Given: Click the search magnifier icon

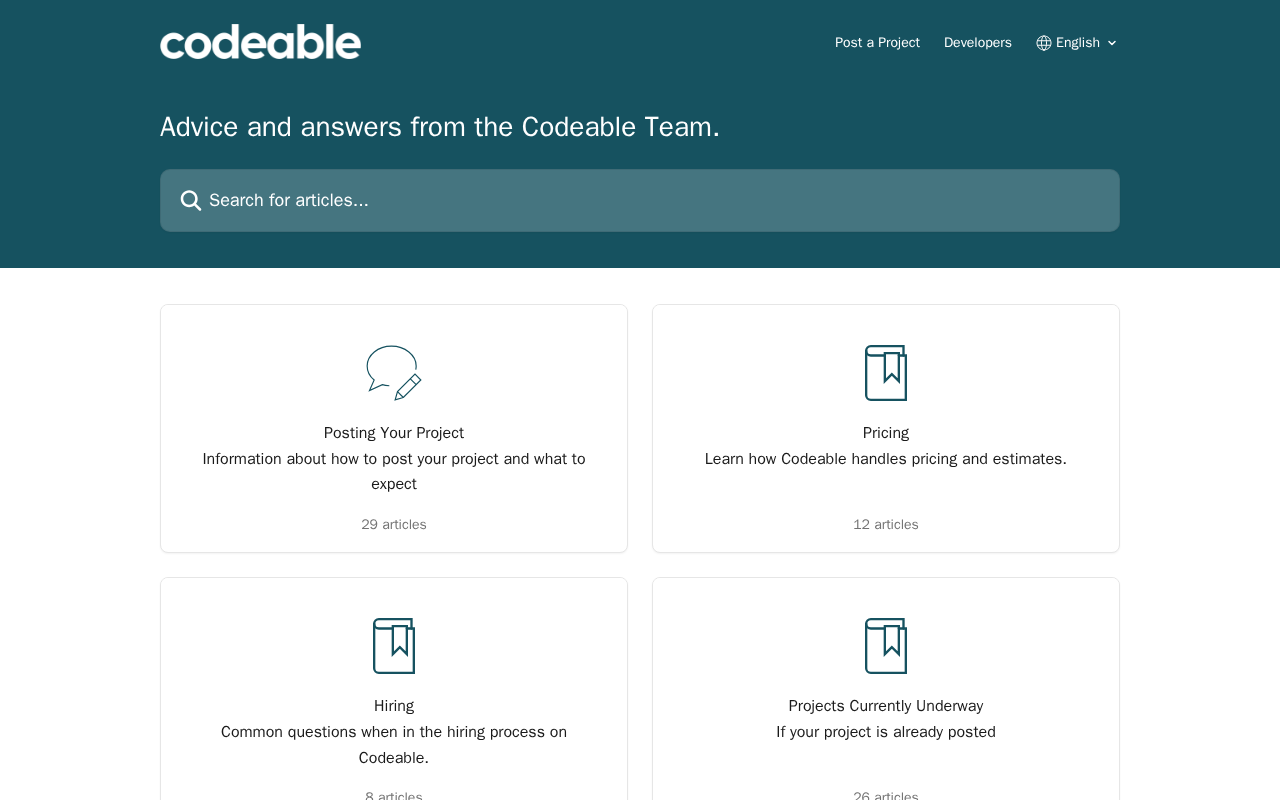Looking at the screenshot, I should point(191,201).
